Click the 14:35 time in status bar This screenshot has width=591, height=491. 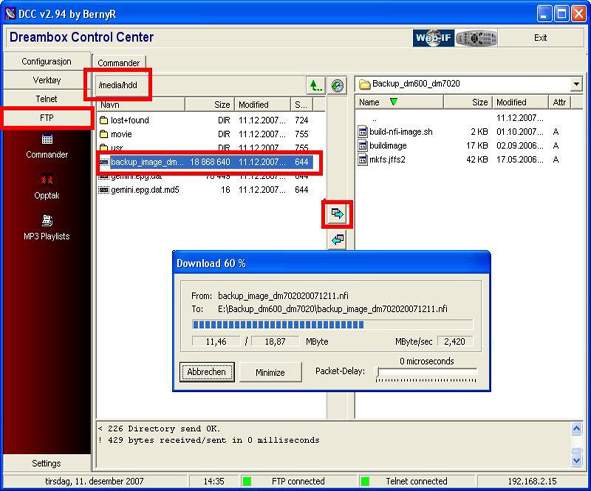coord(214,481)
